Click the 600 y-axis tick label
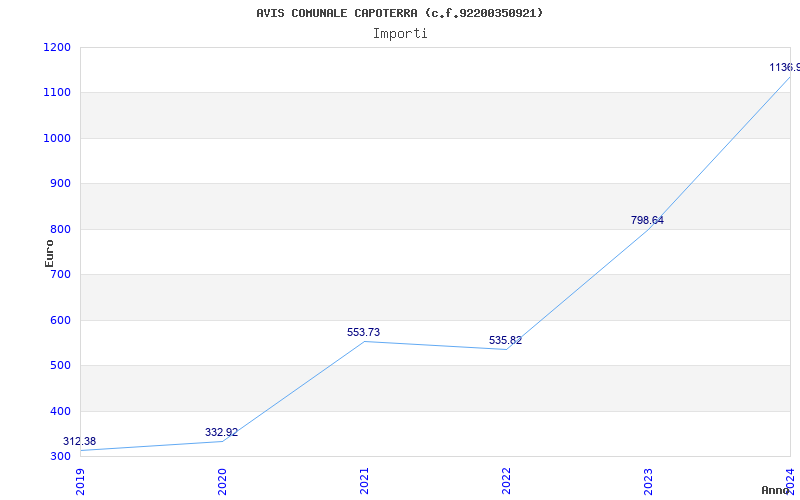Viewport: 800px width, 500px height. pyautogui.click(x=60, y=320)
